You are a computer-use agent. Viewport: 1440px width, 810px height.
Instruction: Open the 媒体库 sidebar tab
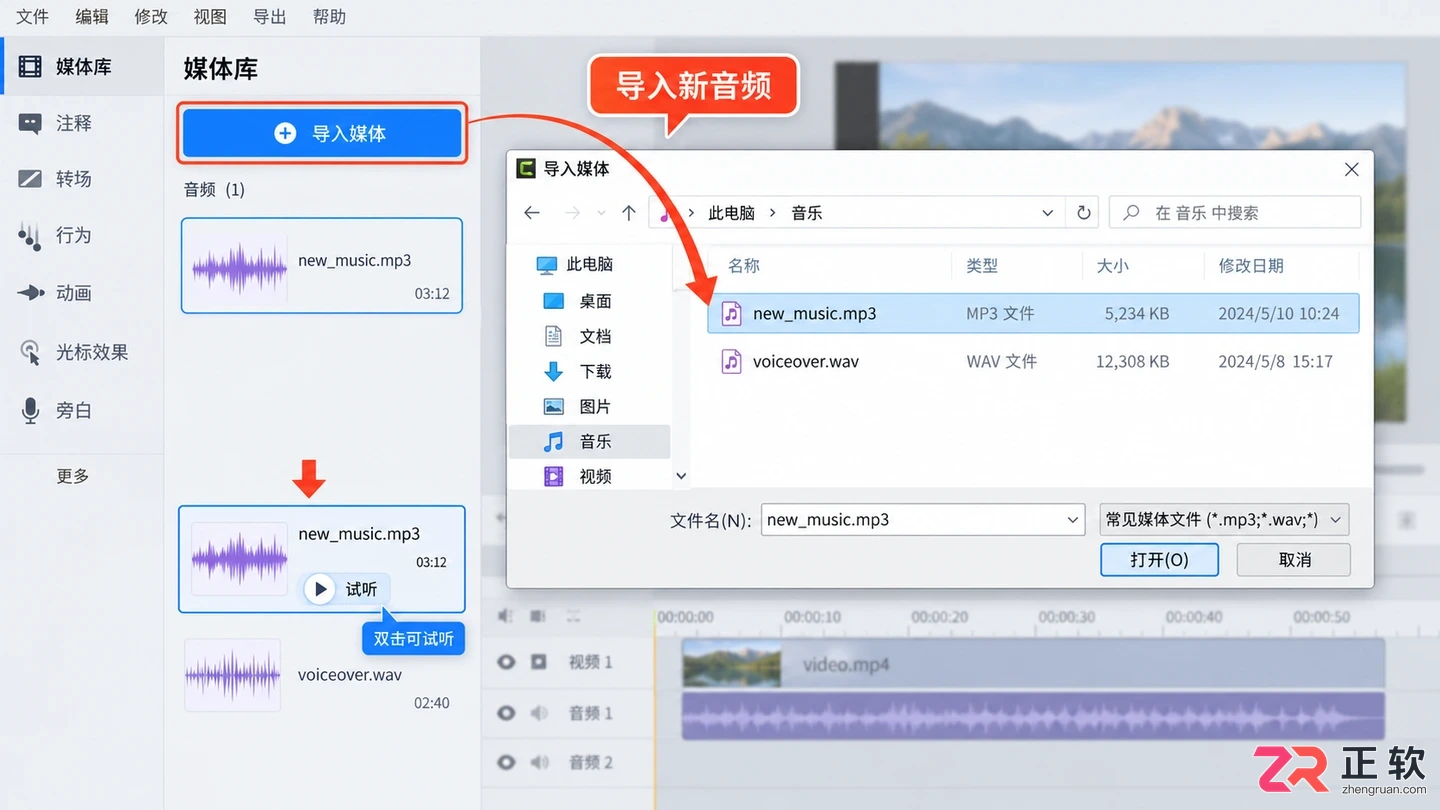point(82,67)
